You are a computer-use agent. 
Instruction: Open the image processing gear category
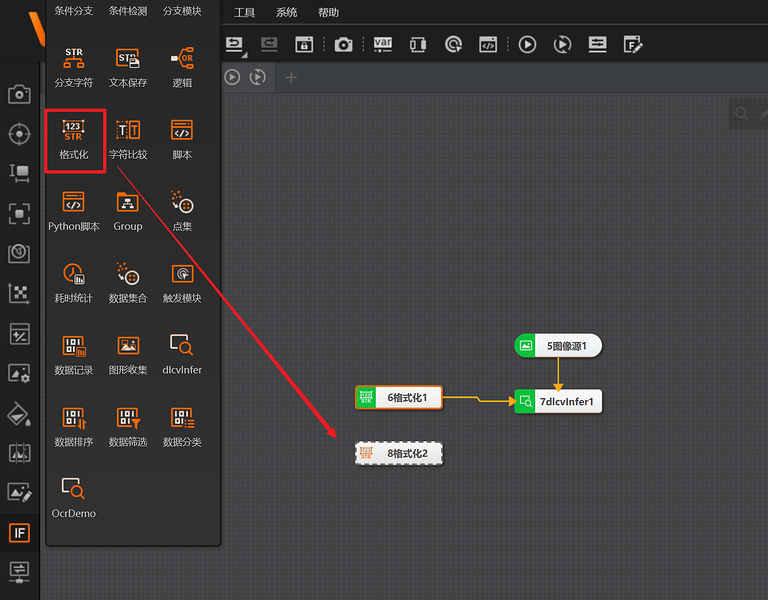pos(20,373)
